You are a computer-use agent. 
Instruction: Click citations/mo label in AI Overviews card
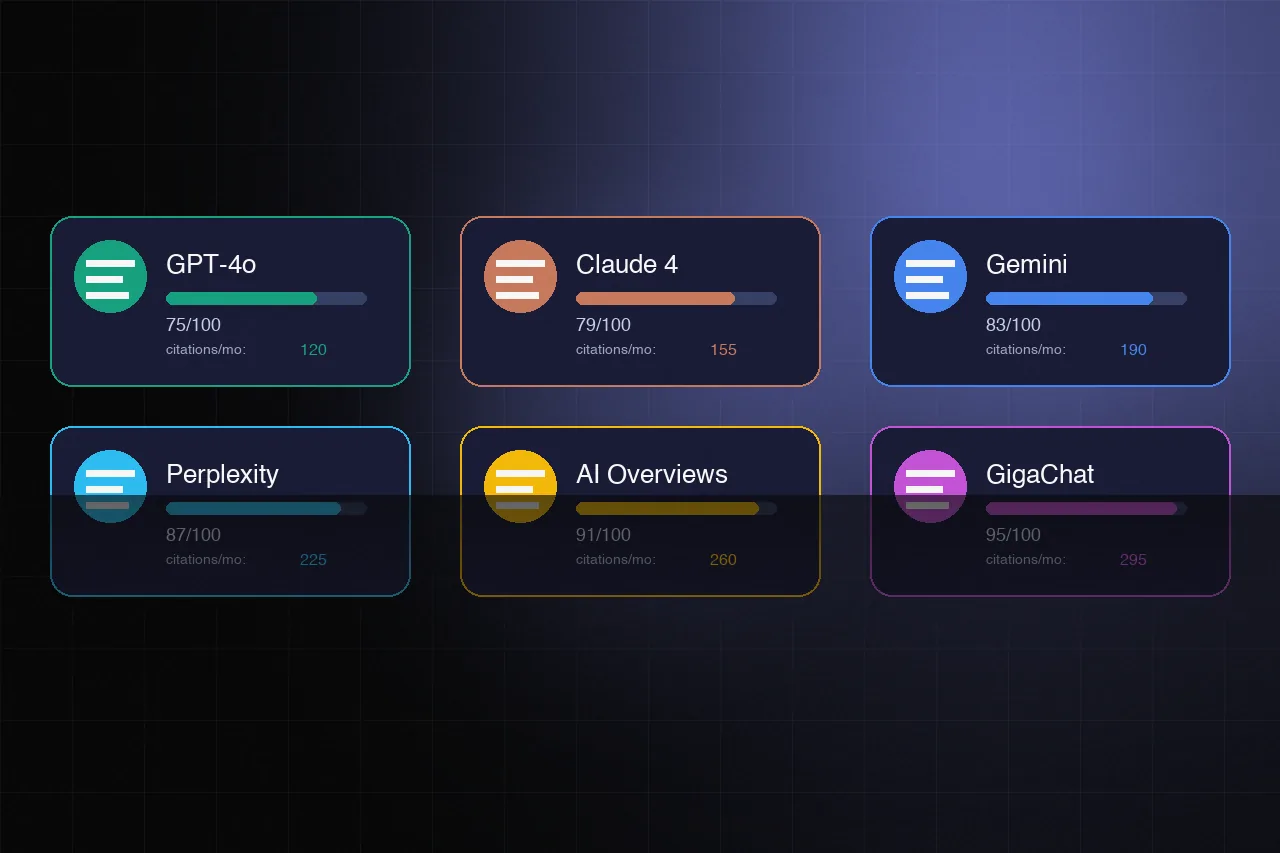(x=616, y=560)
